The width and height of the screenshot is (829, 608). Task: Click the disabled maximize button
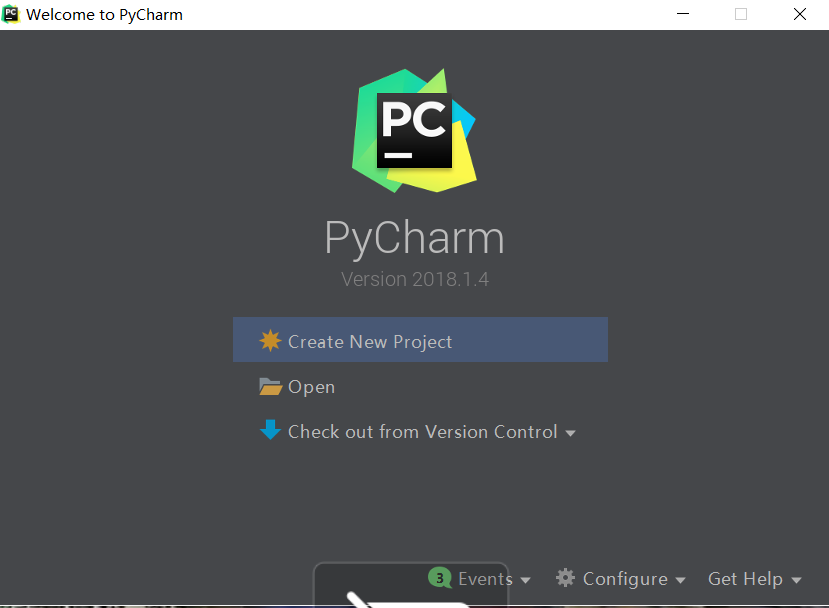coord(741,14)
